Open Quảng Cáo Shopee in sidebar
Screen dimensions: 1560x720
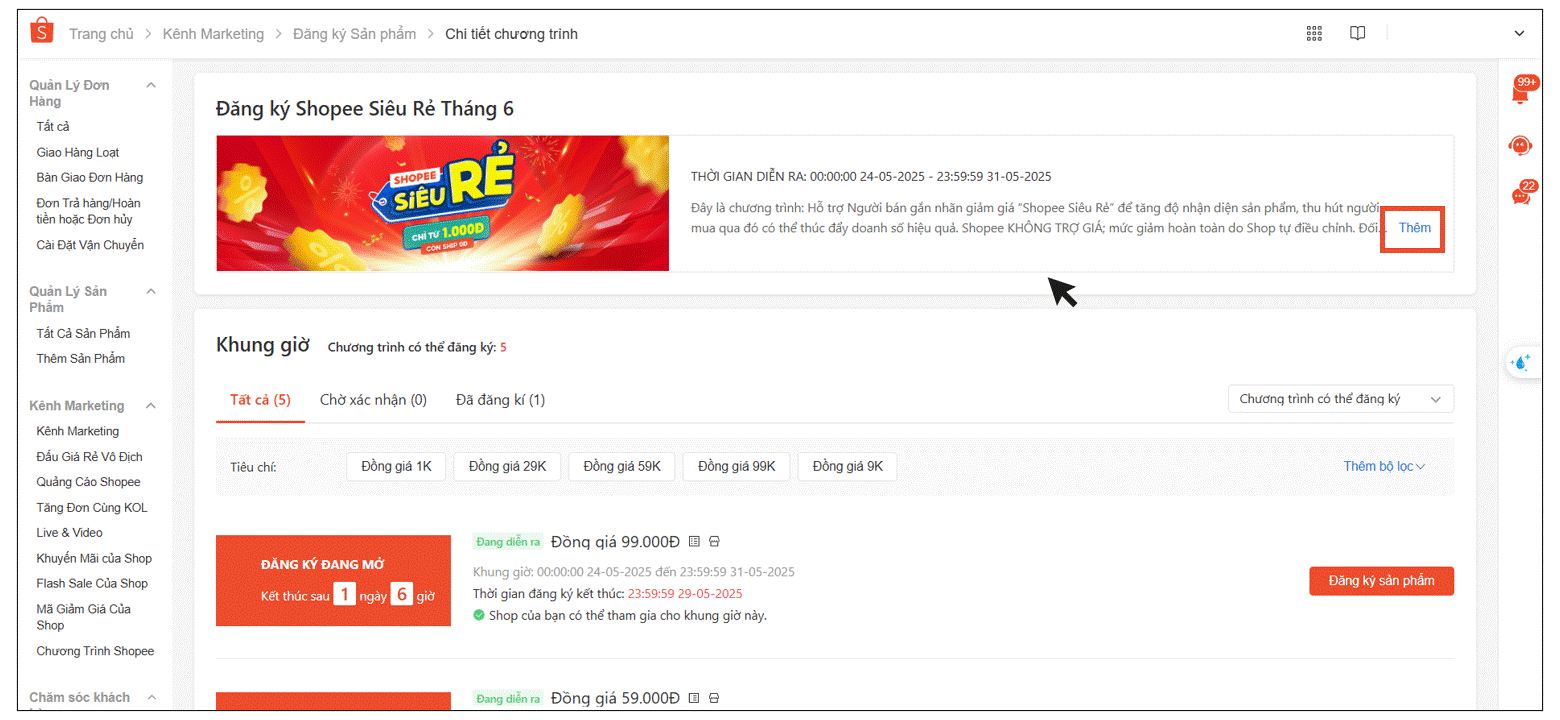88,482
